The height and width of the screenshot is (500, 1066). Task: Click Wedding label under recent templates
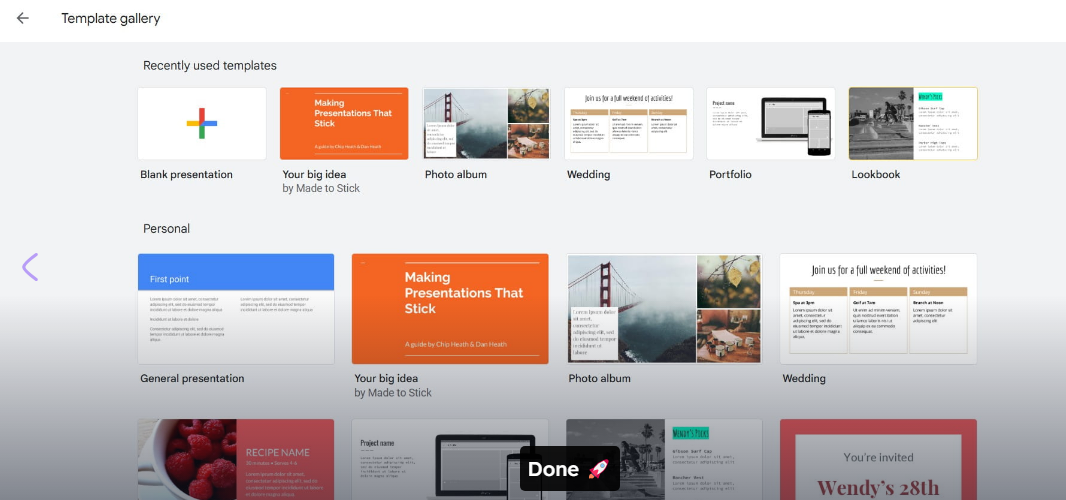pyautogui.click(x=589, y=174)
